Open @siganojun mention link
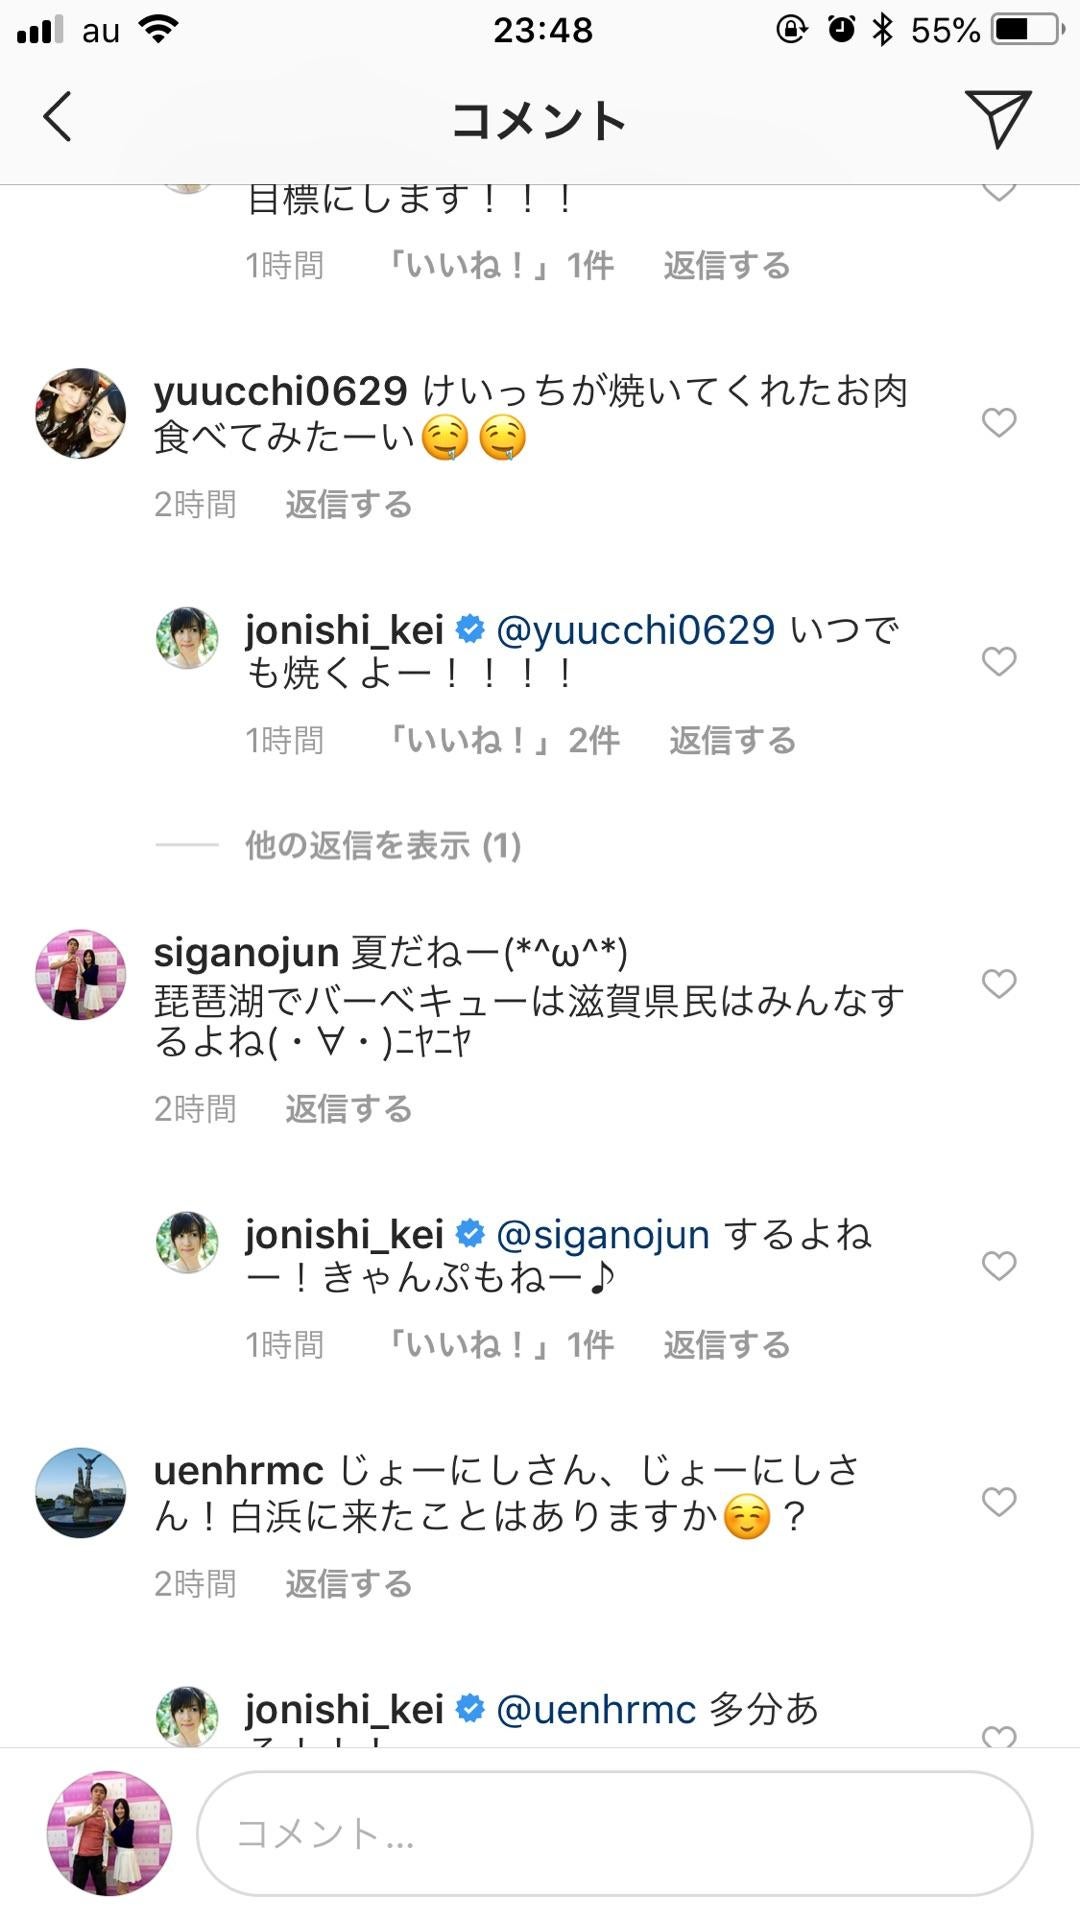Screen dimensions: 1080x1920 [603, 1235]
